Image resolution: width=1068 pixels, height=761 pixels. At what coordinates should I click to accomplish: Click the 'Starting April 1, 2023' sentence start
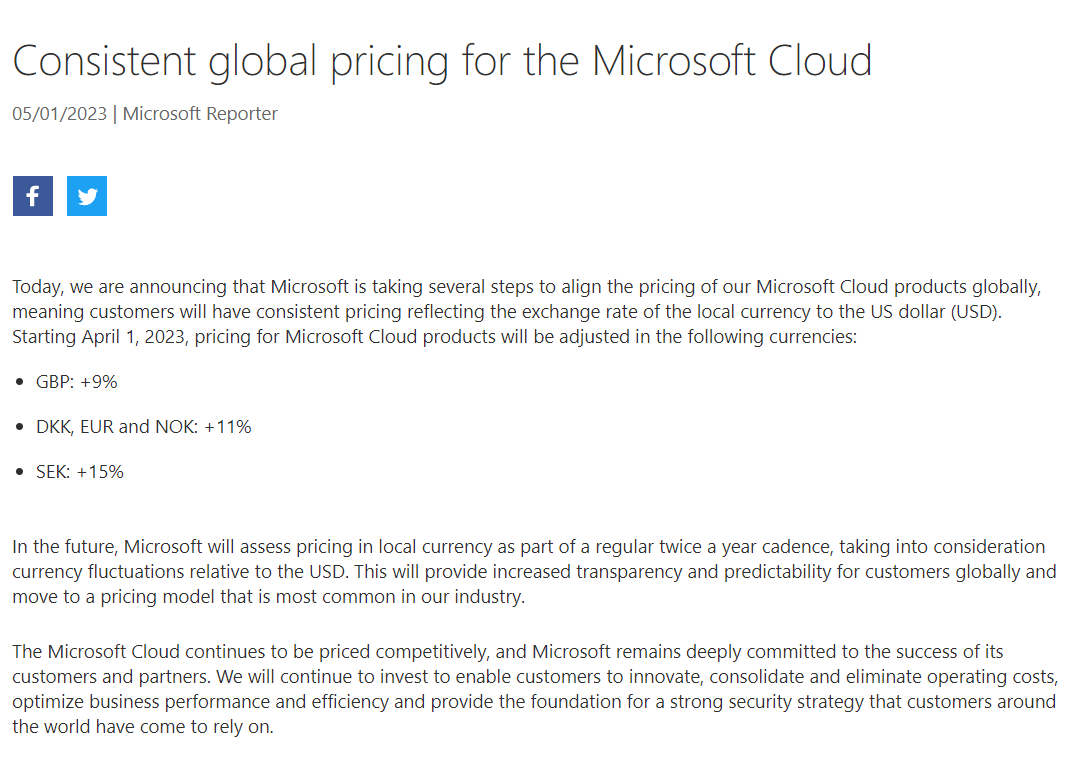click(99, 337)
